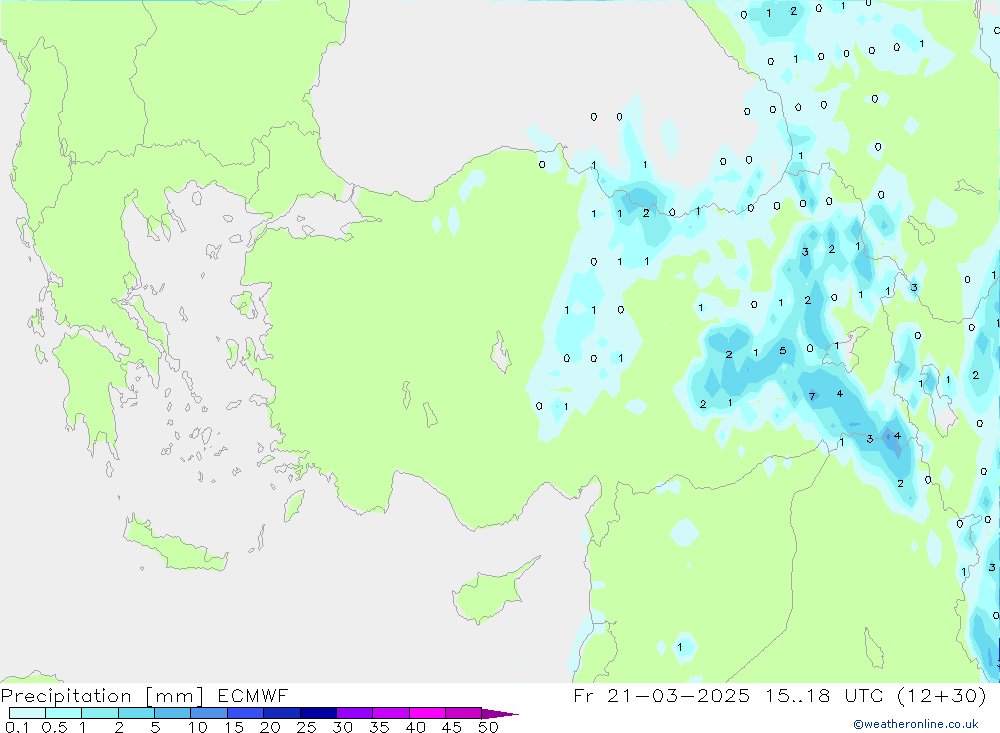Click legend scale label '50'
The height and width of the screenshot is (733, 1000).
[488, 727]
